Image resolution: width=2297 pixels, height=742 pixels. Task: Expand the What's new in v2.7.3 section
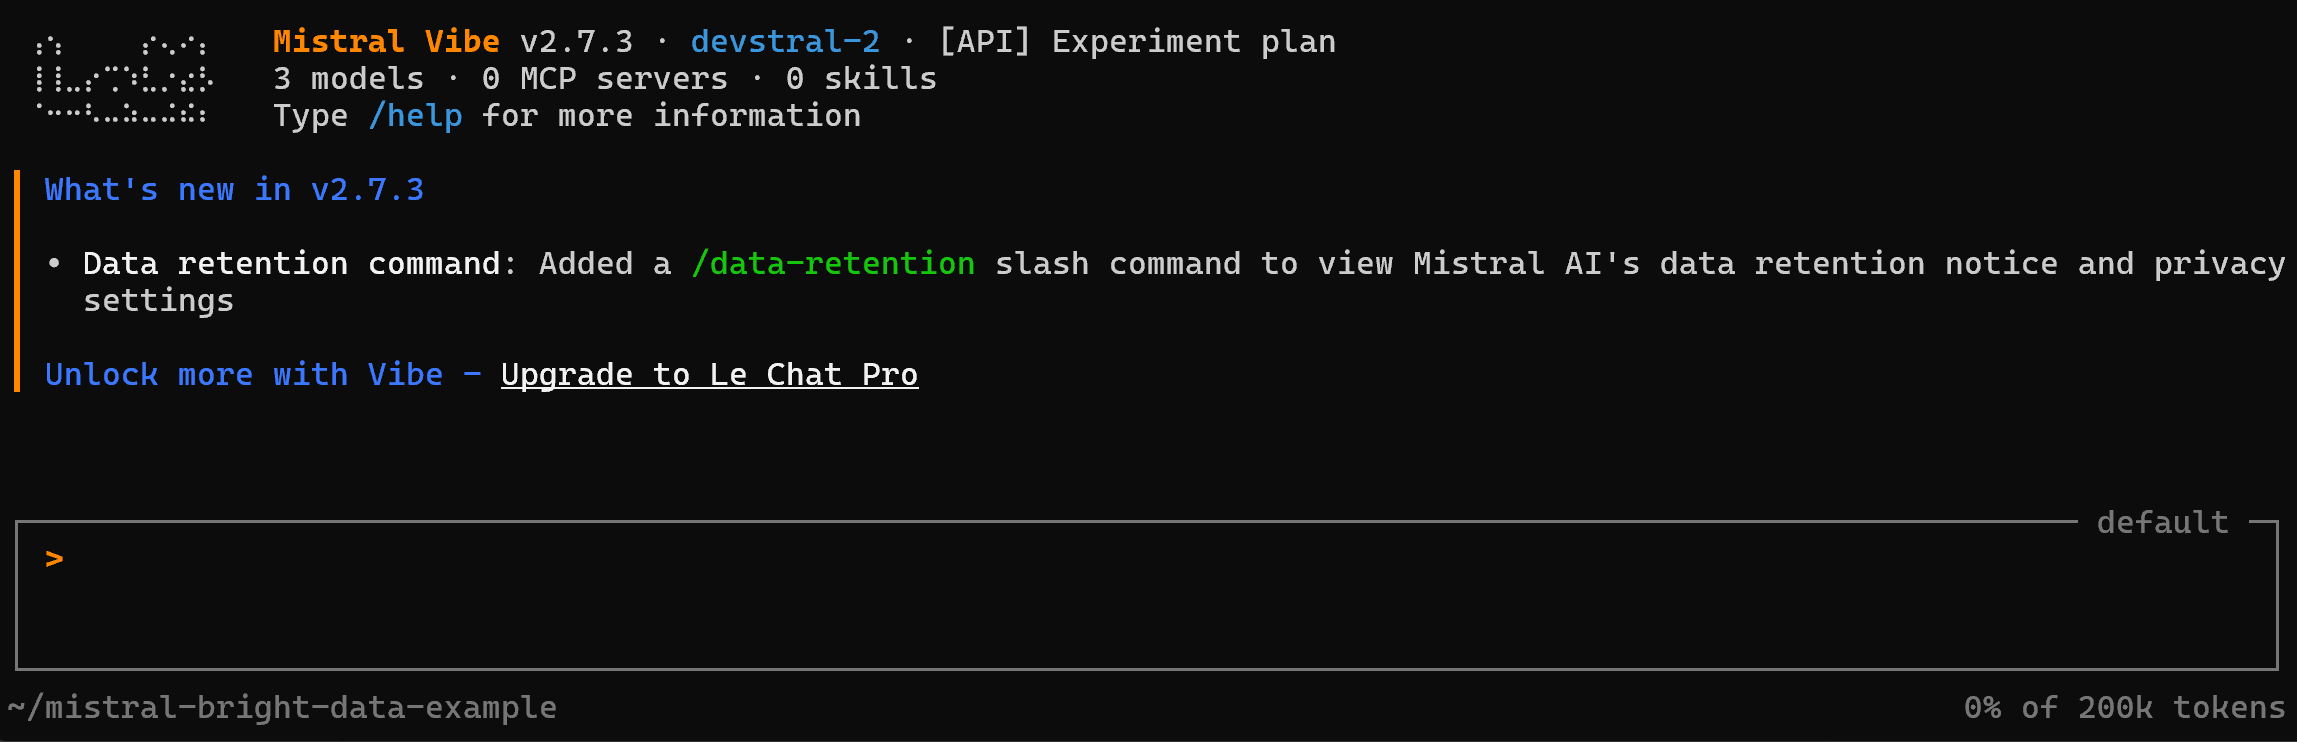tap(232, 189)
